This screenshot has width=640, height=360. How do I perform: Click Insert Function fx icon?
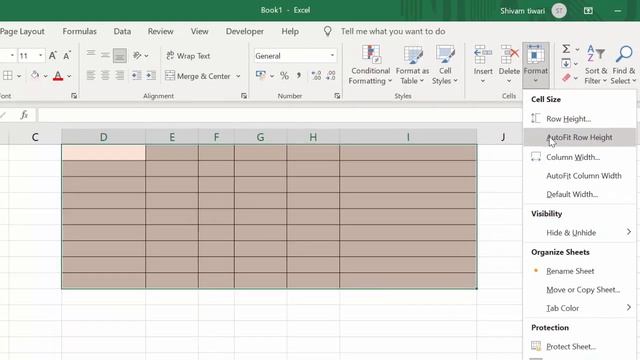tap(24, 115)
